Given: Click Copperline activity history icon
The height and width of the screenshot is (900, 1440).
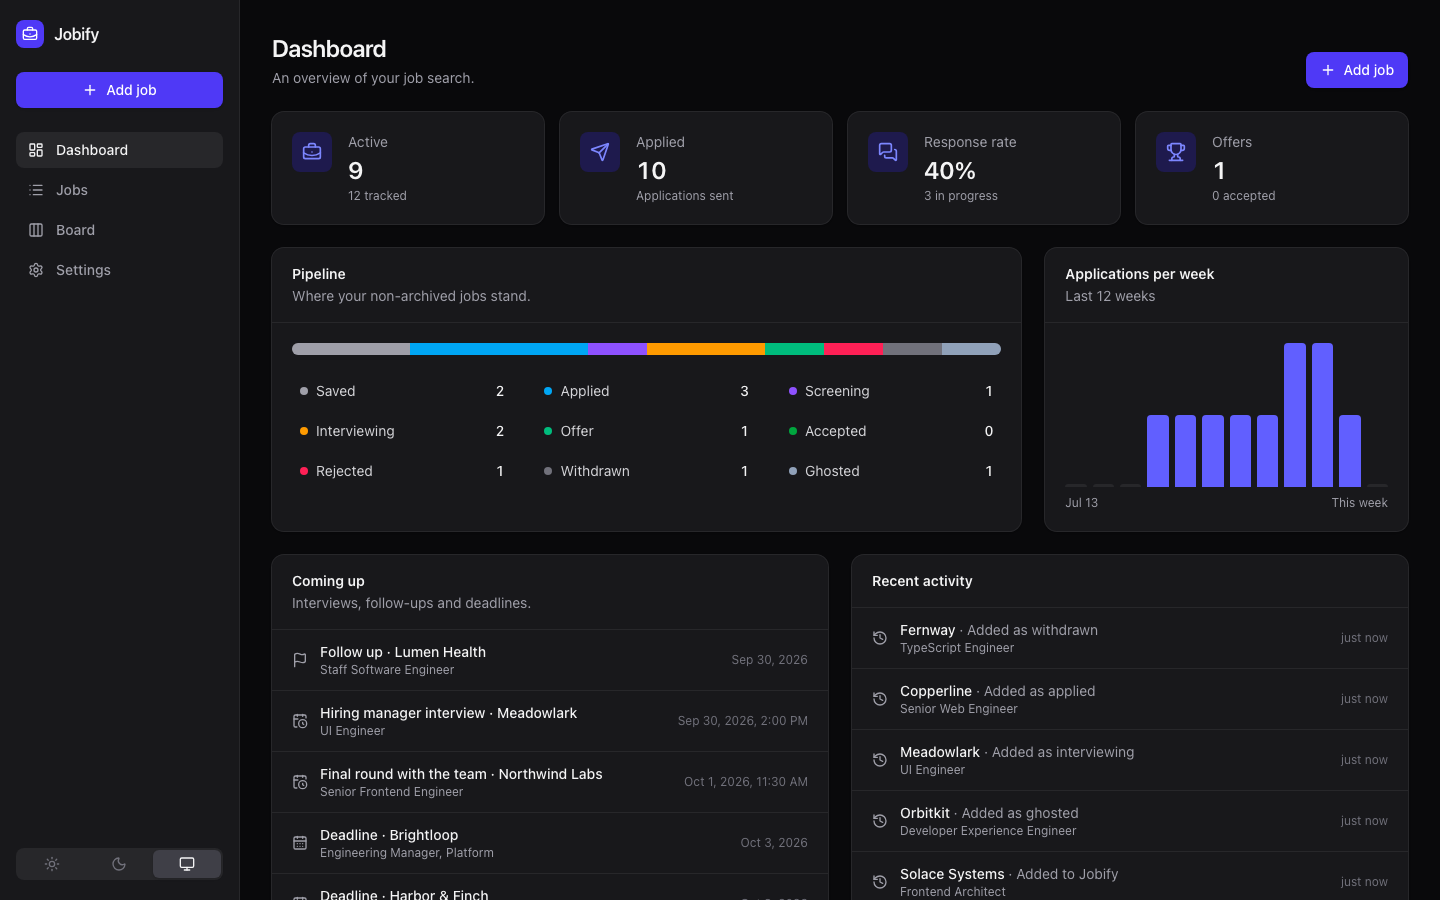Looking at the screenshot, I should click(880, 699).
